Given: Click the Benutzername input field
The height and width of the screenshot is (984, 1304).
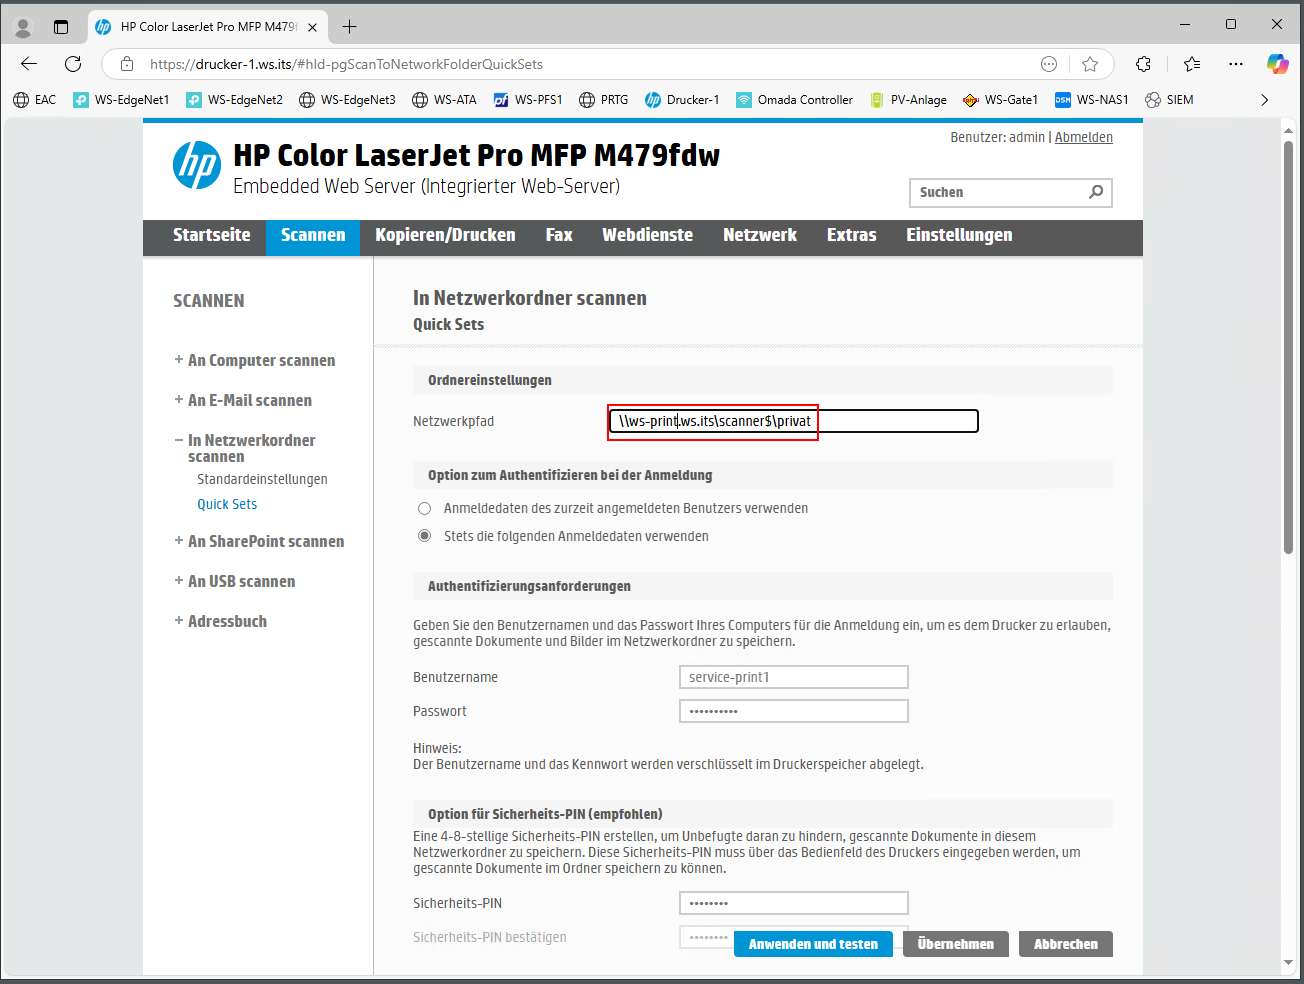Looking at the screenshot, I should [x=794, y=677].
